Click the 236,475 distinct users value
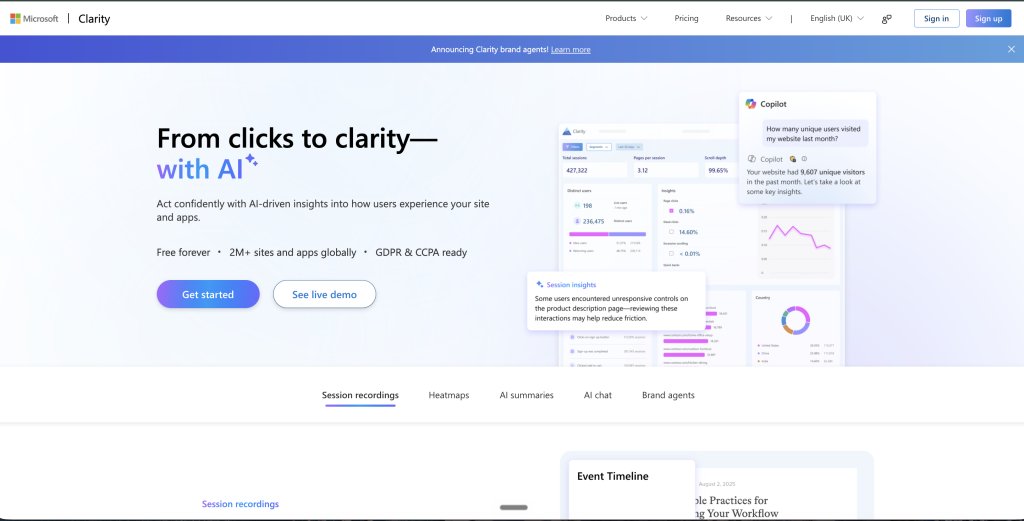 (594, 221)
